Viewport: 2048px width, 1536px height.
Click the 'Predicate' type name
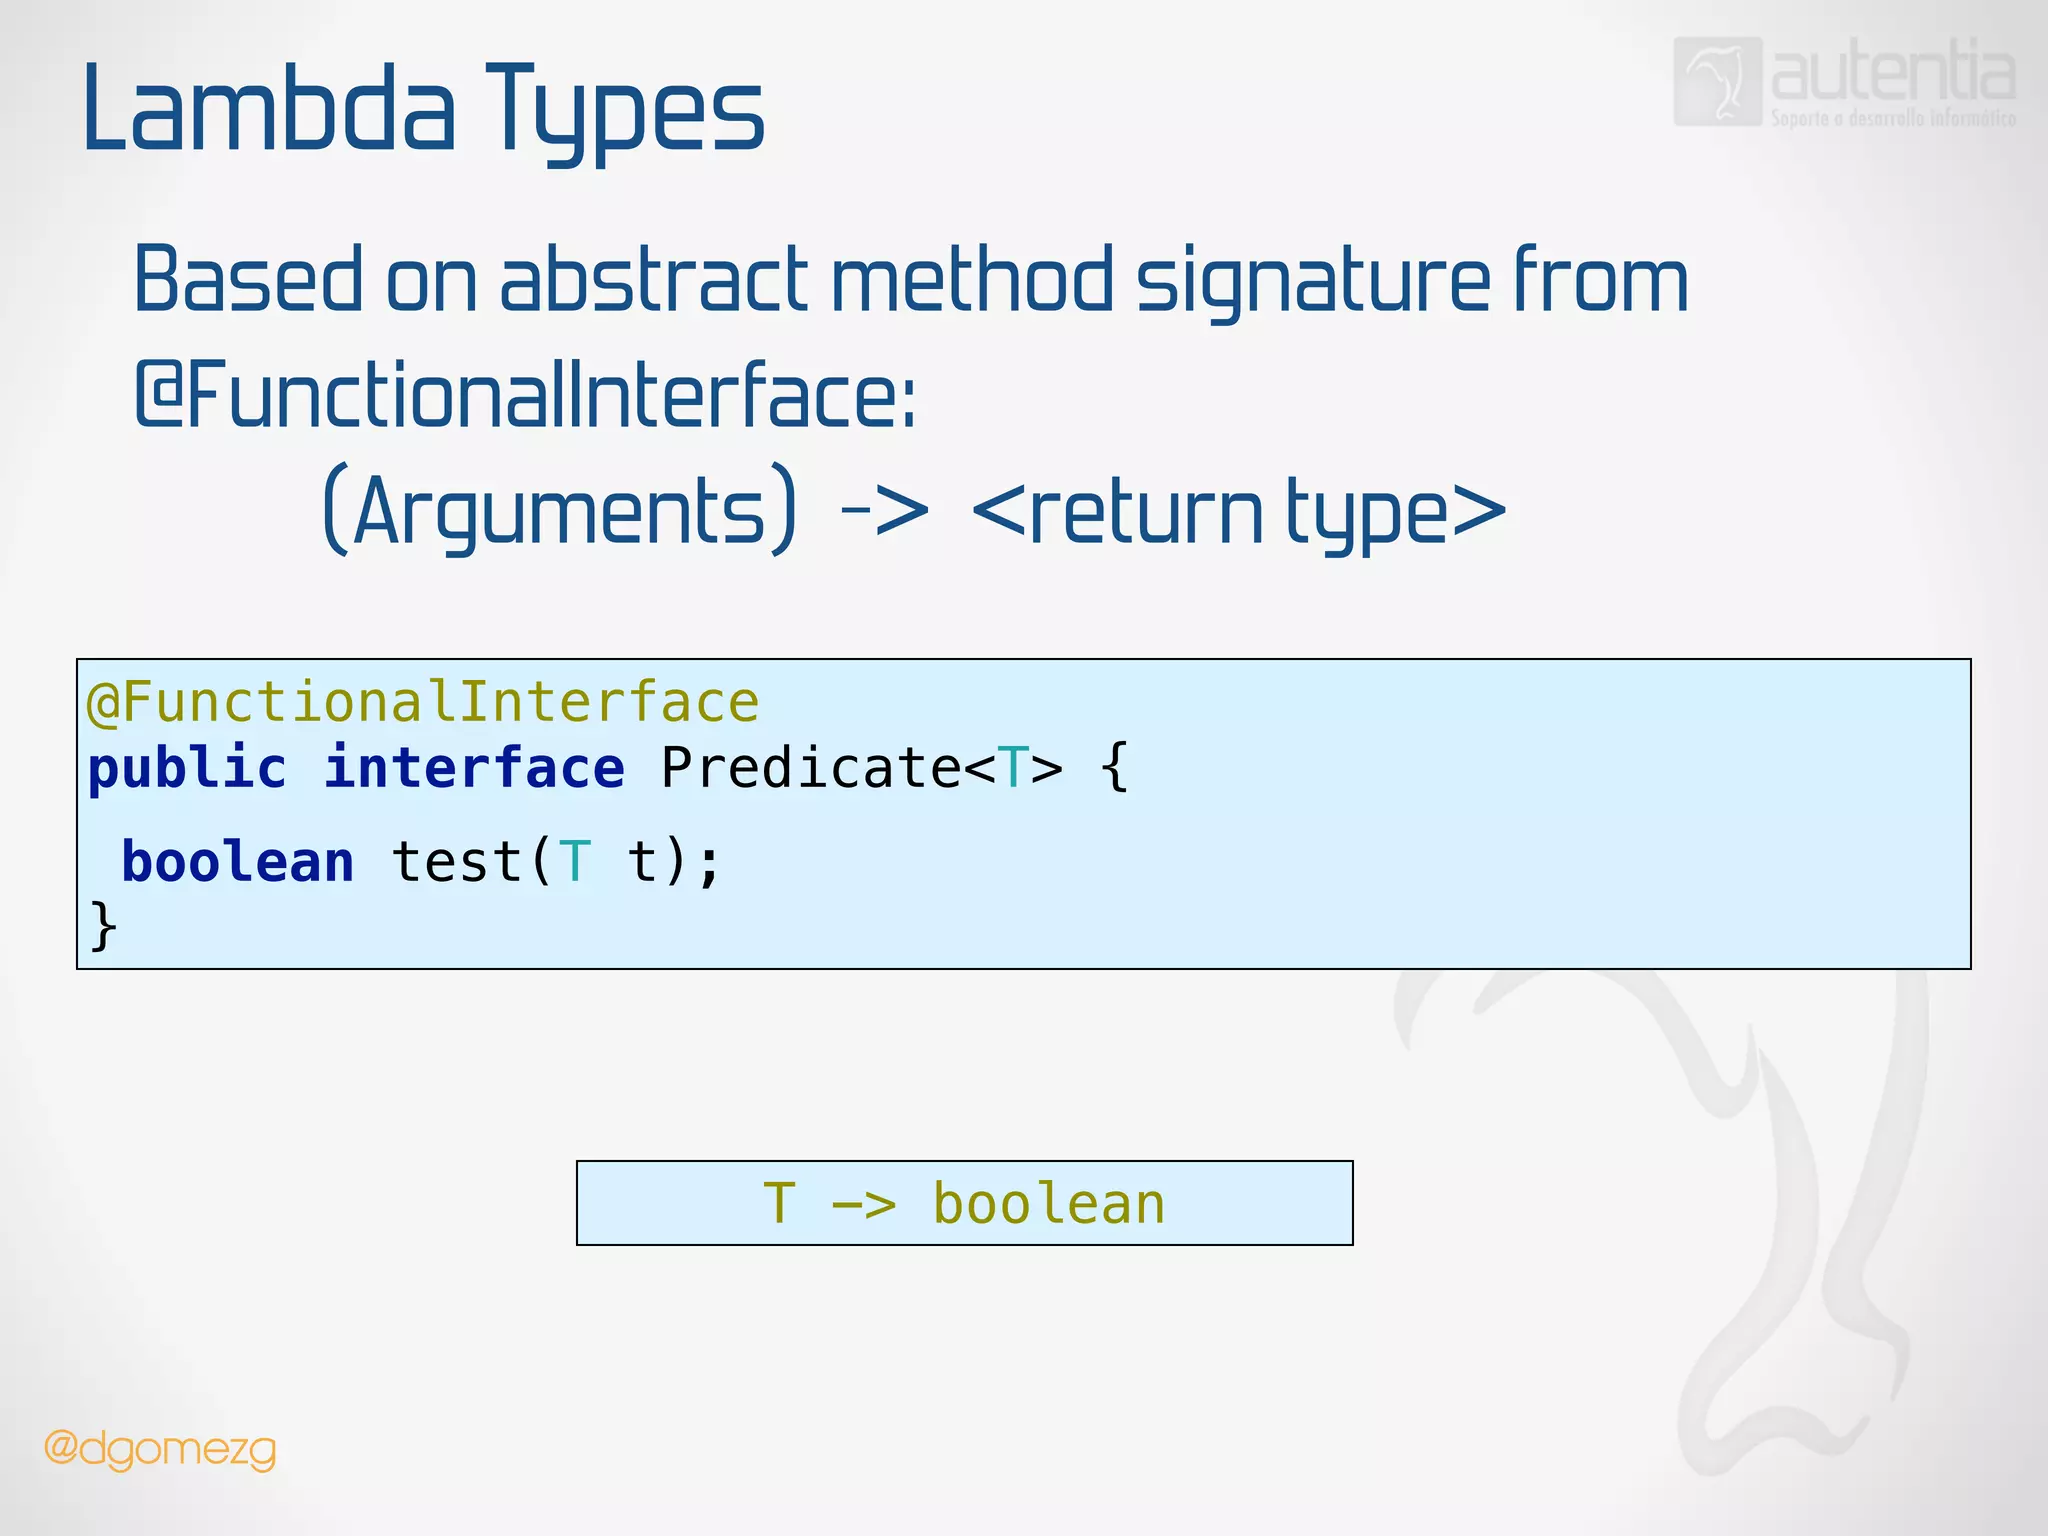click(811, 768)
